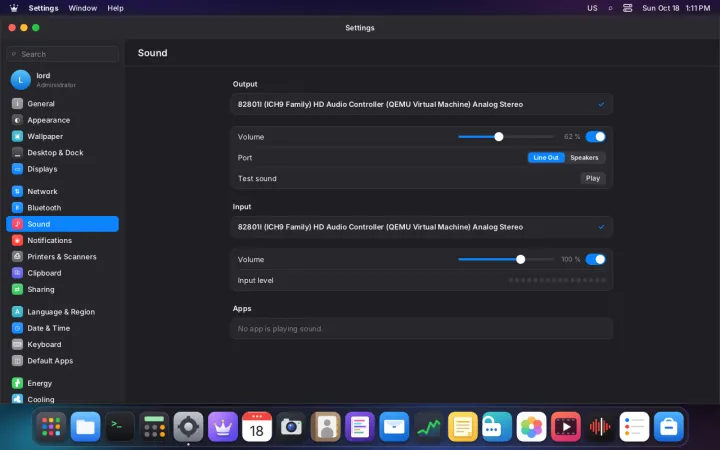Viewport: 720px width, 450px height.
Task: Adjust the input Volume slider
Action: (506, 259)
